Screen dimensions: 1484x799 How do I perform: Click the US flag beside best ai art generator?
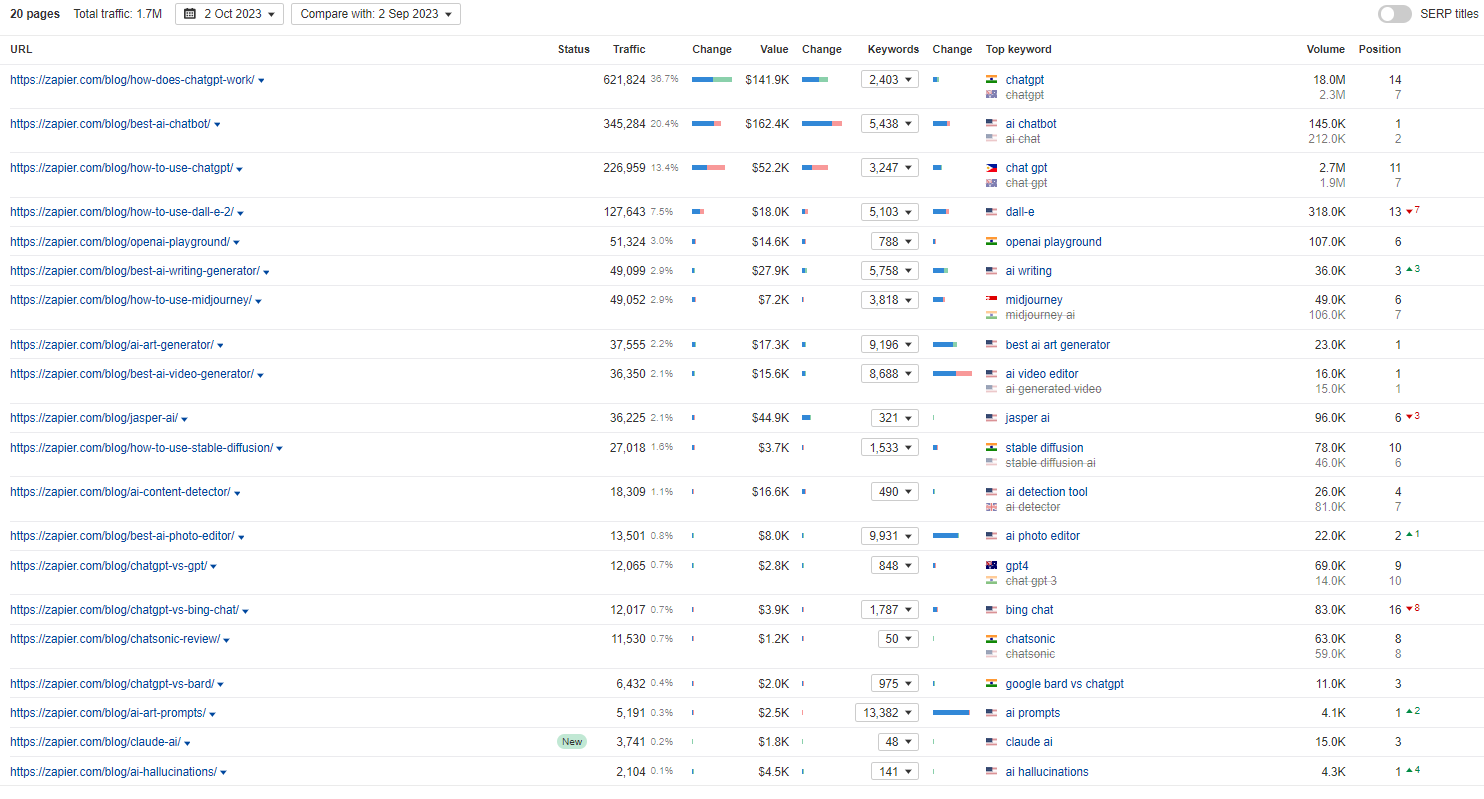(x=991, y=345)
